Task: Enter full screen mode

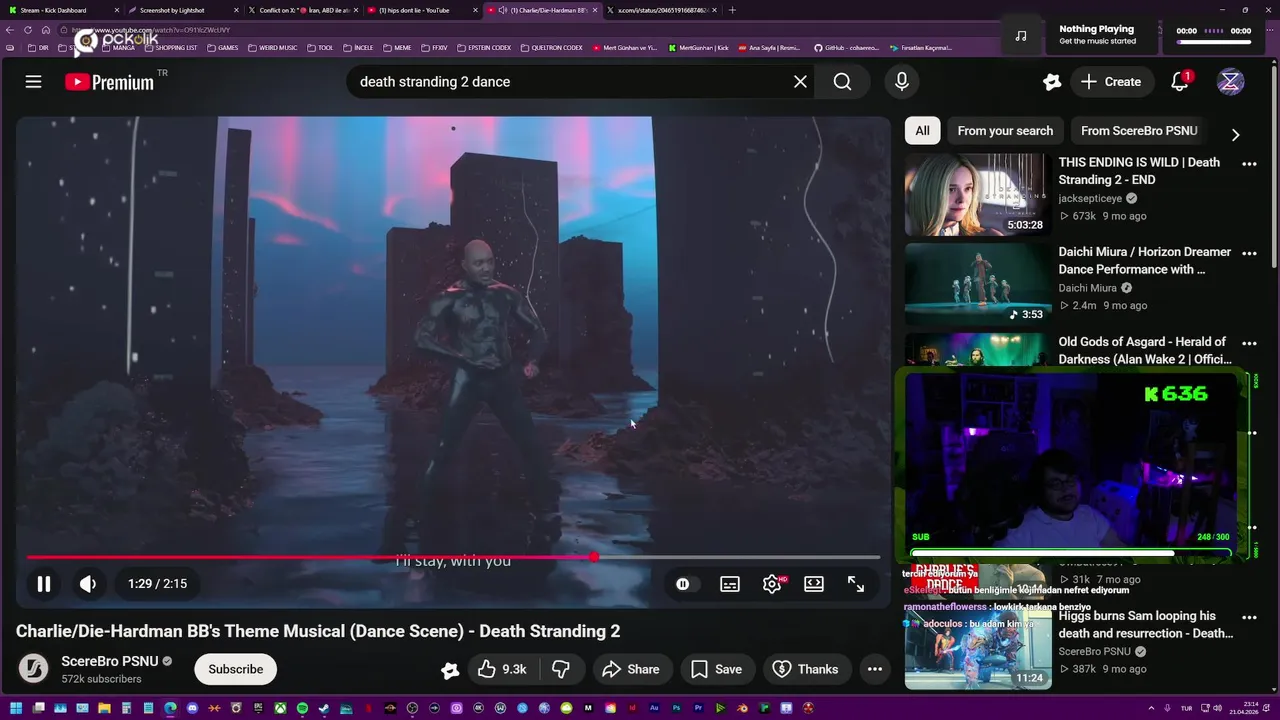Action: click(856, 584)
